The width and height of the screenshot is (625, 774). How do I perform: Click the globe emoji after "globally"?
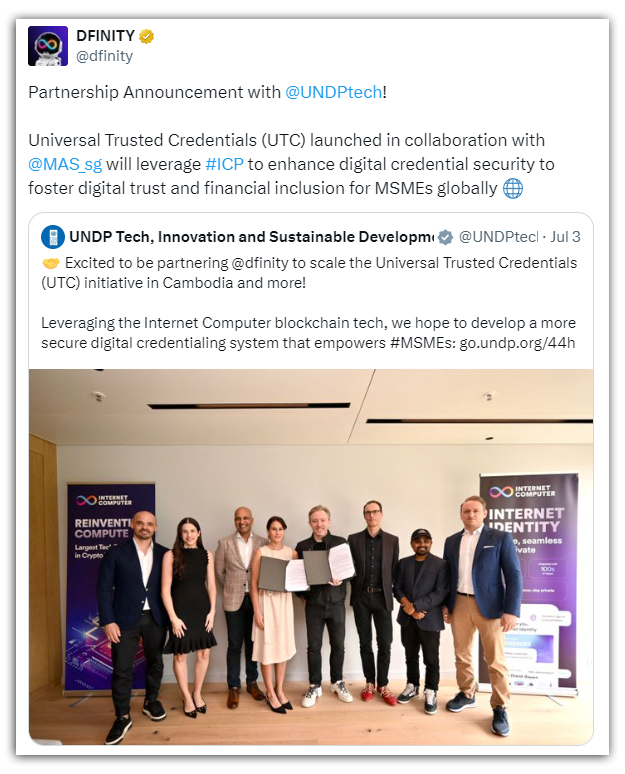point(513,188)
